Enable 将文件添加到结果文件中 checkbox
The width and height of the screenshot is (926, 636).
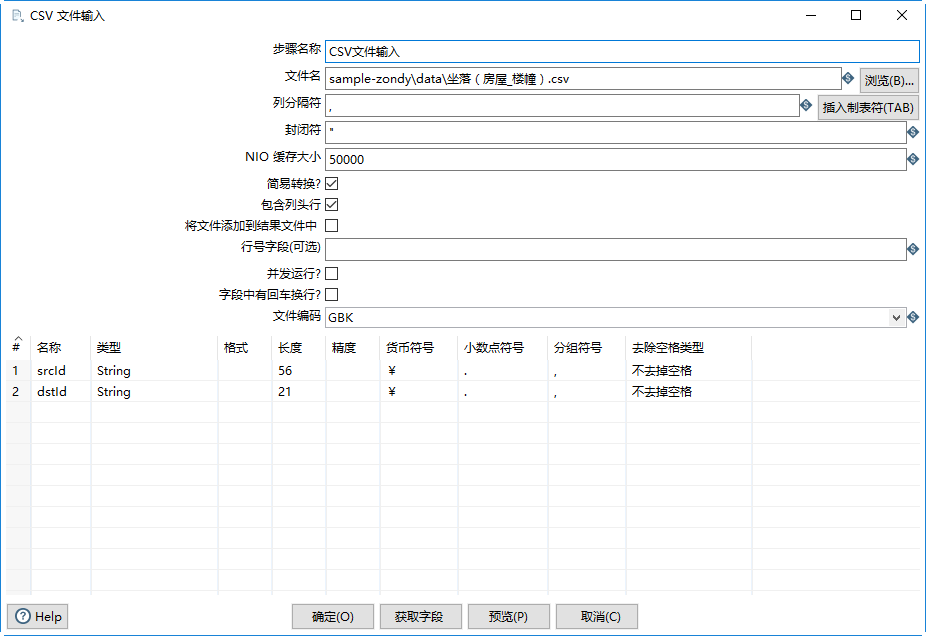[x=332, y=226]
